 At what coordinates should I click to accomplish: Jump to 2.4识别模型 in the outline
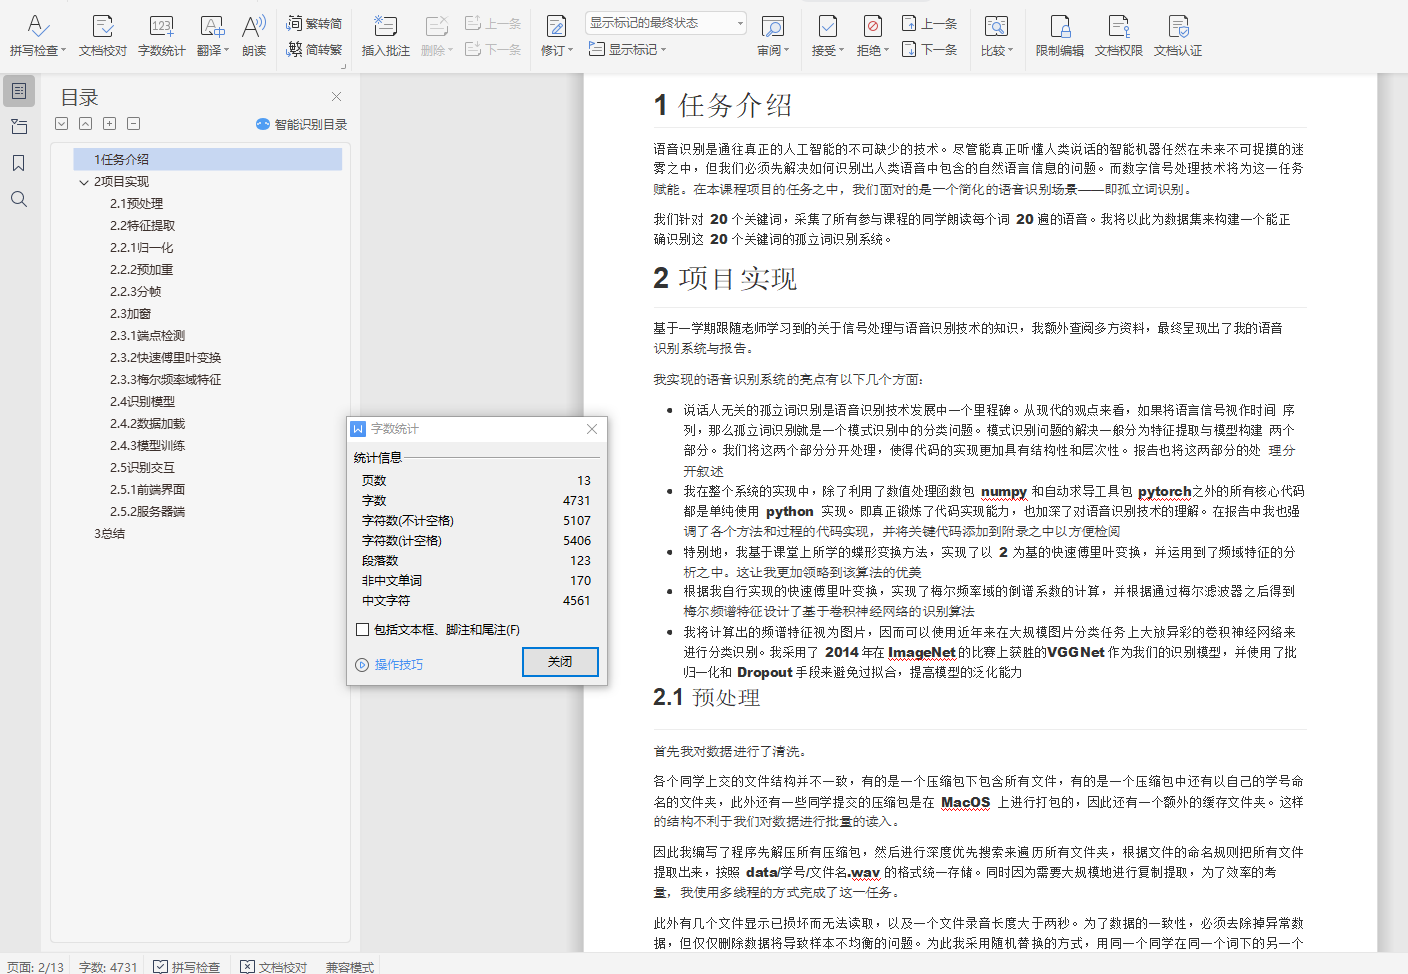point(142,402)
